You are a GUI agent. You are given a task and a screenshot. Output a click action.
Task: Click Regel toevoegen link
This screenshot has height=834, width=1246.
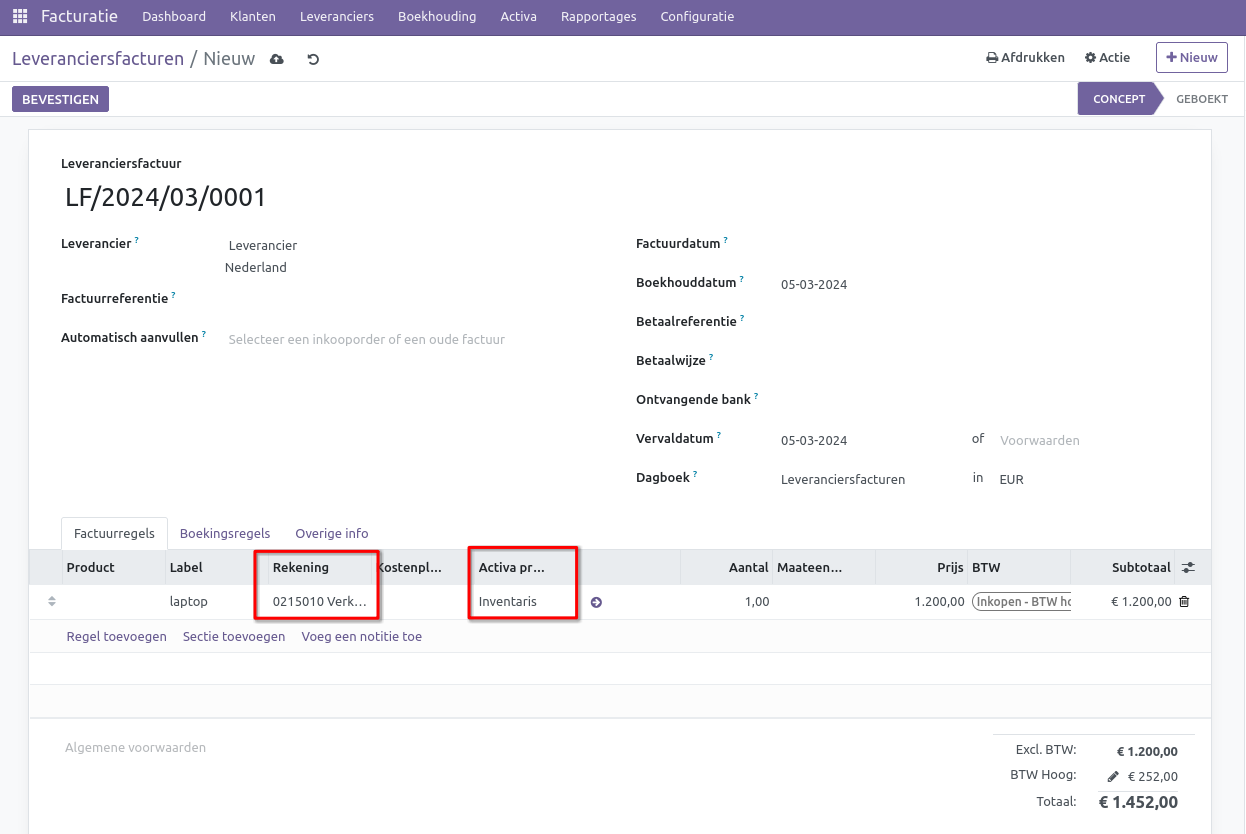[x=116, y=636]
